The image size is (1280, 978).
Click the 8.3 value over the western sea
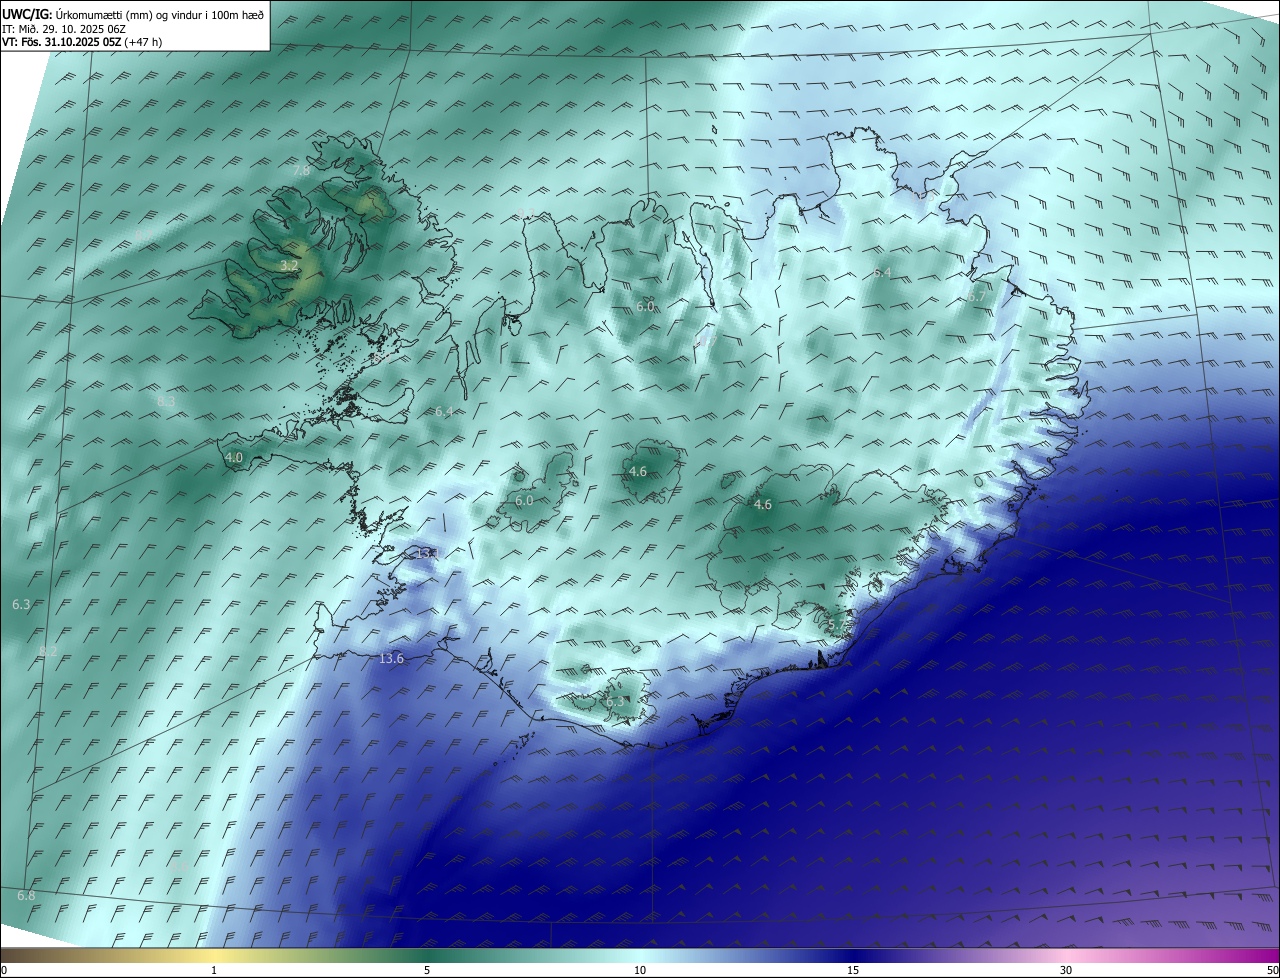pos(166,401)
